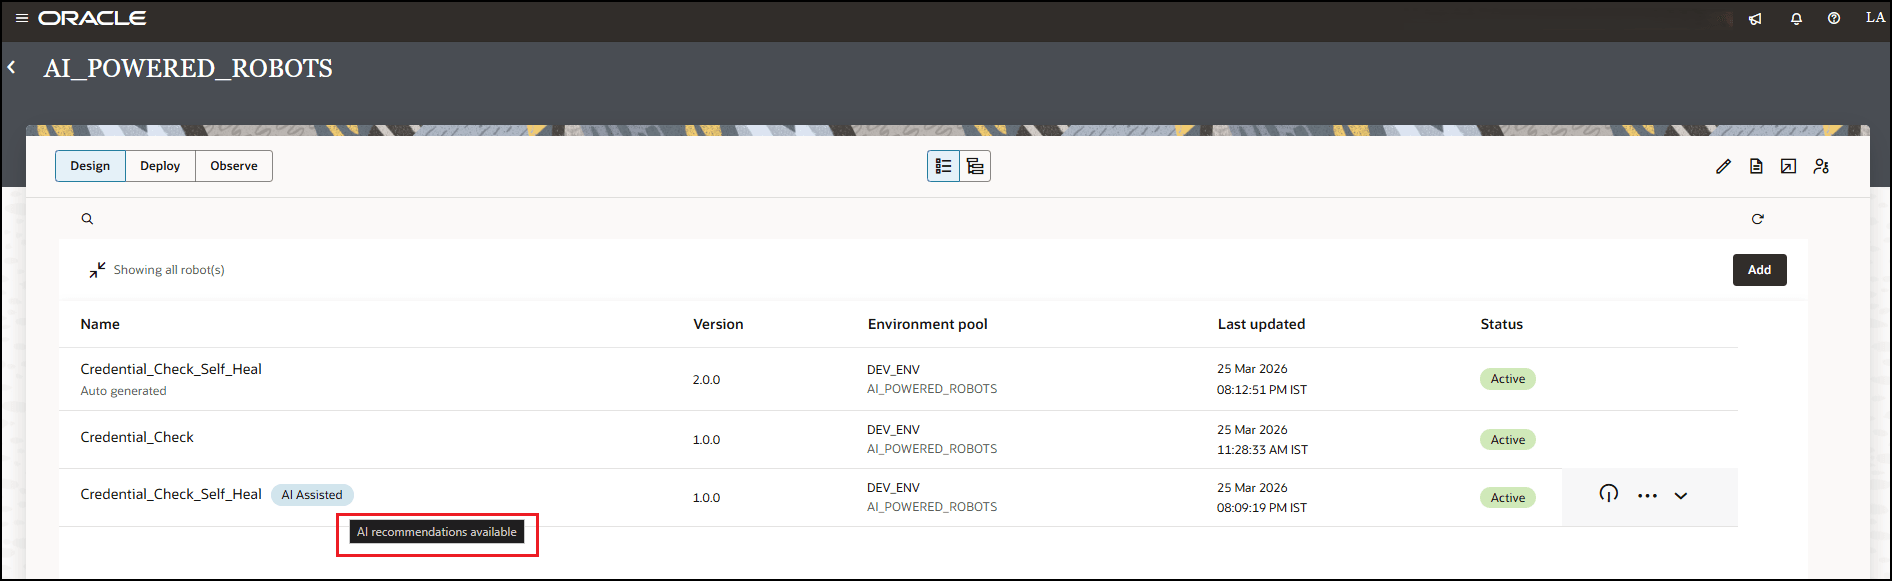Switch to the Deploy tab
Screen dimensions: 1892x581
[x=160, y=166]
